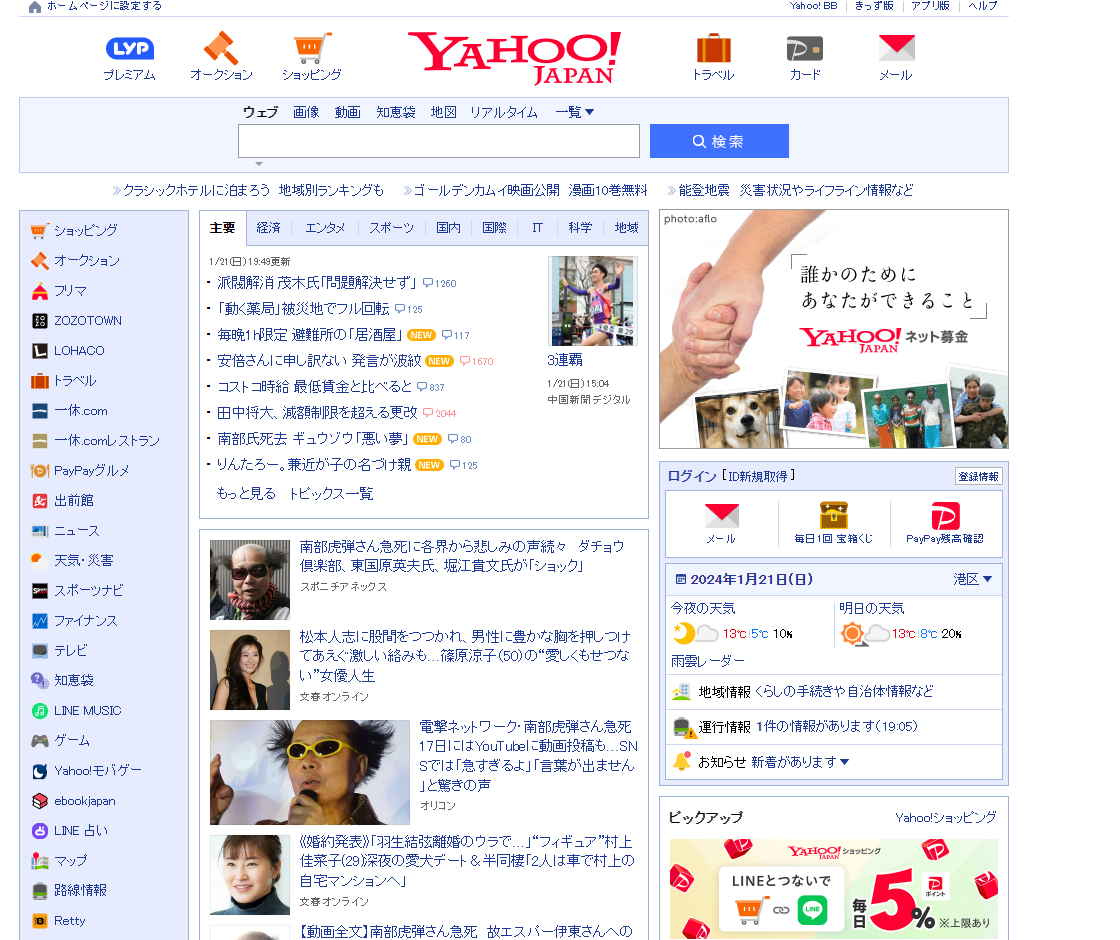
Task: Open the Auction gavel icon in the header
Action: 221,48
